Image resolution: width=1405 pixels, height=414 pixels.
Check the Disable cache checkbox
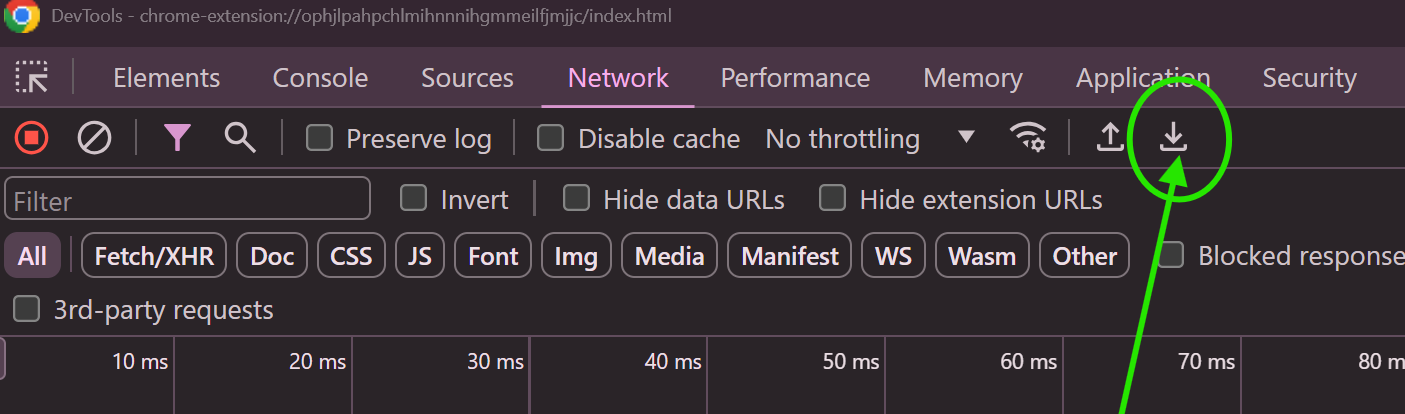(551, 138)
